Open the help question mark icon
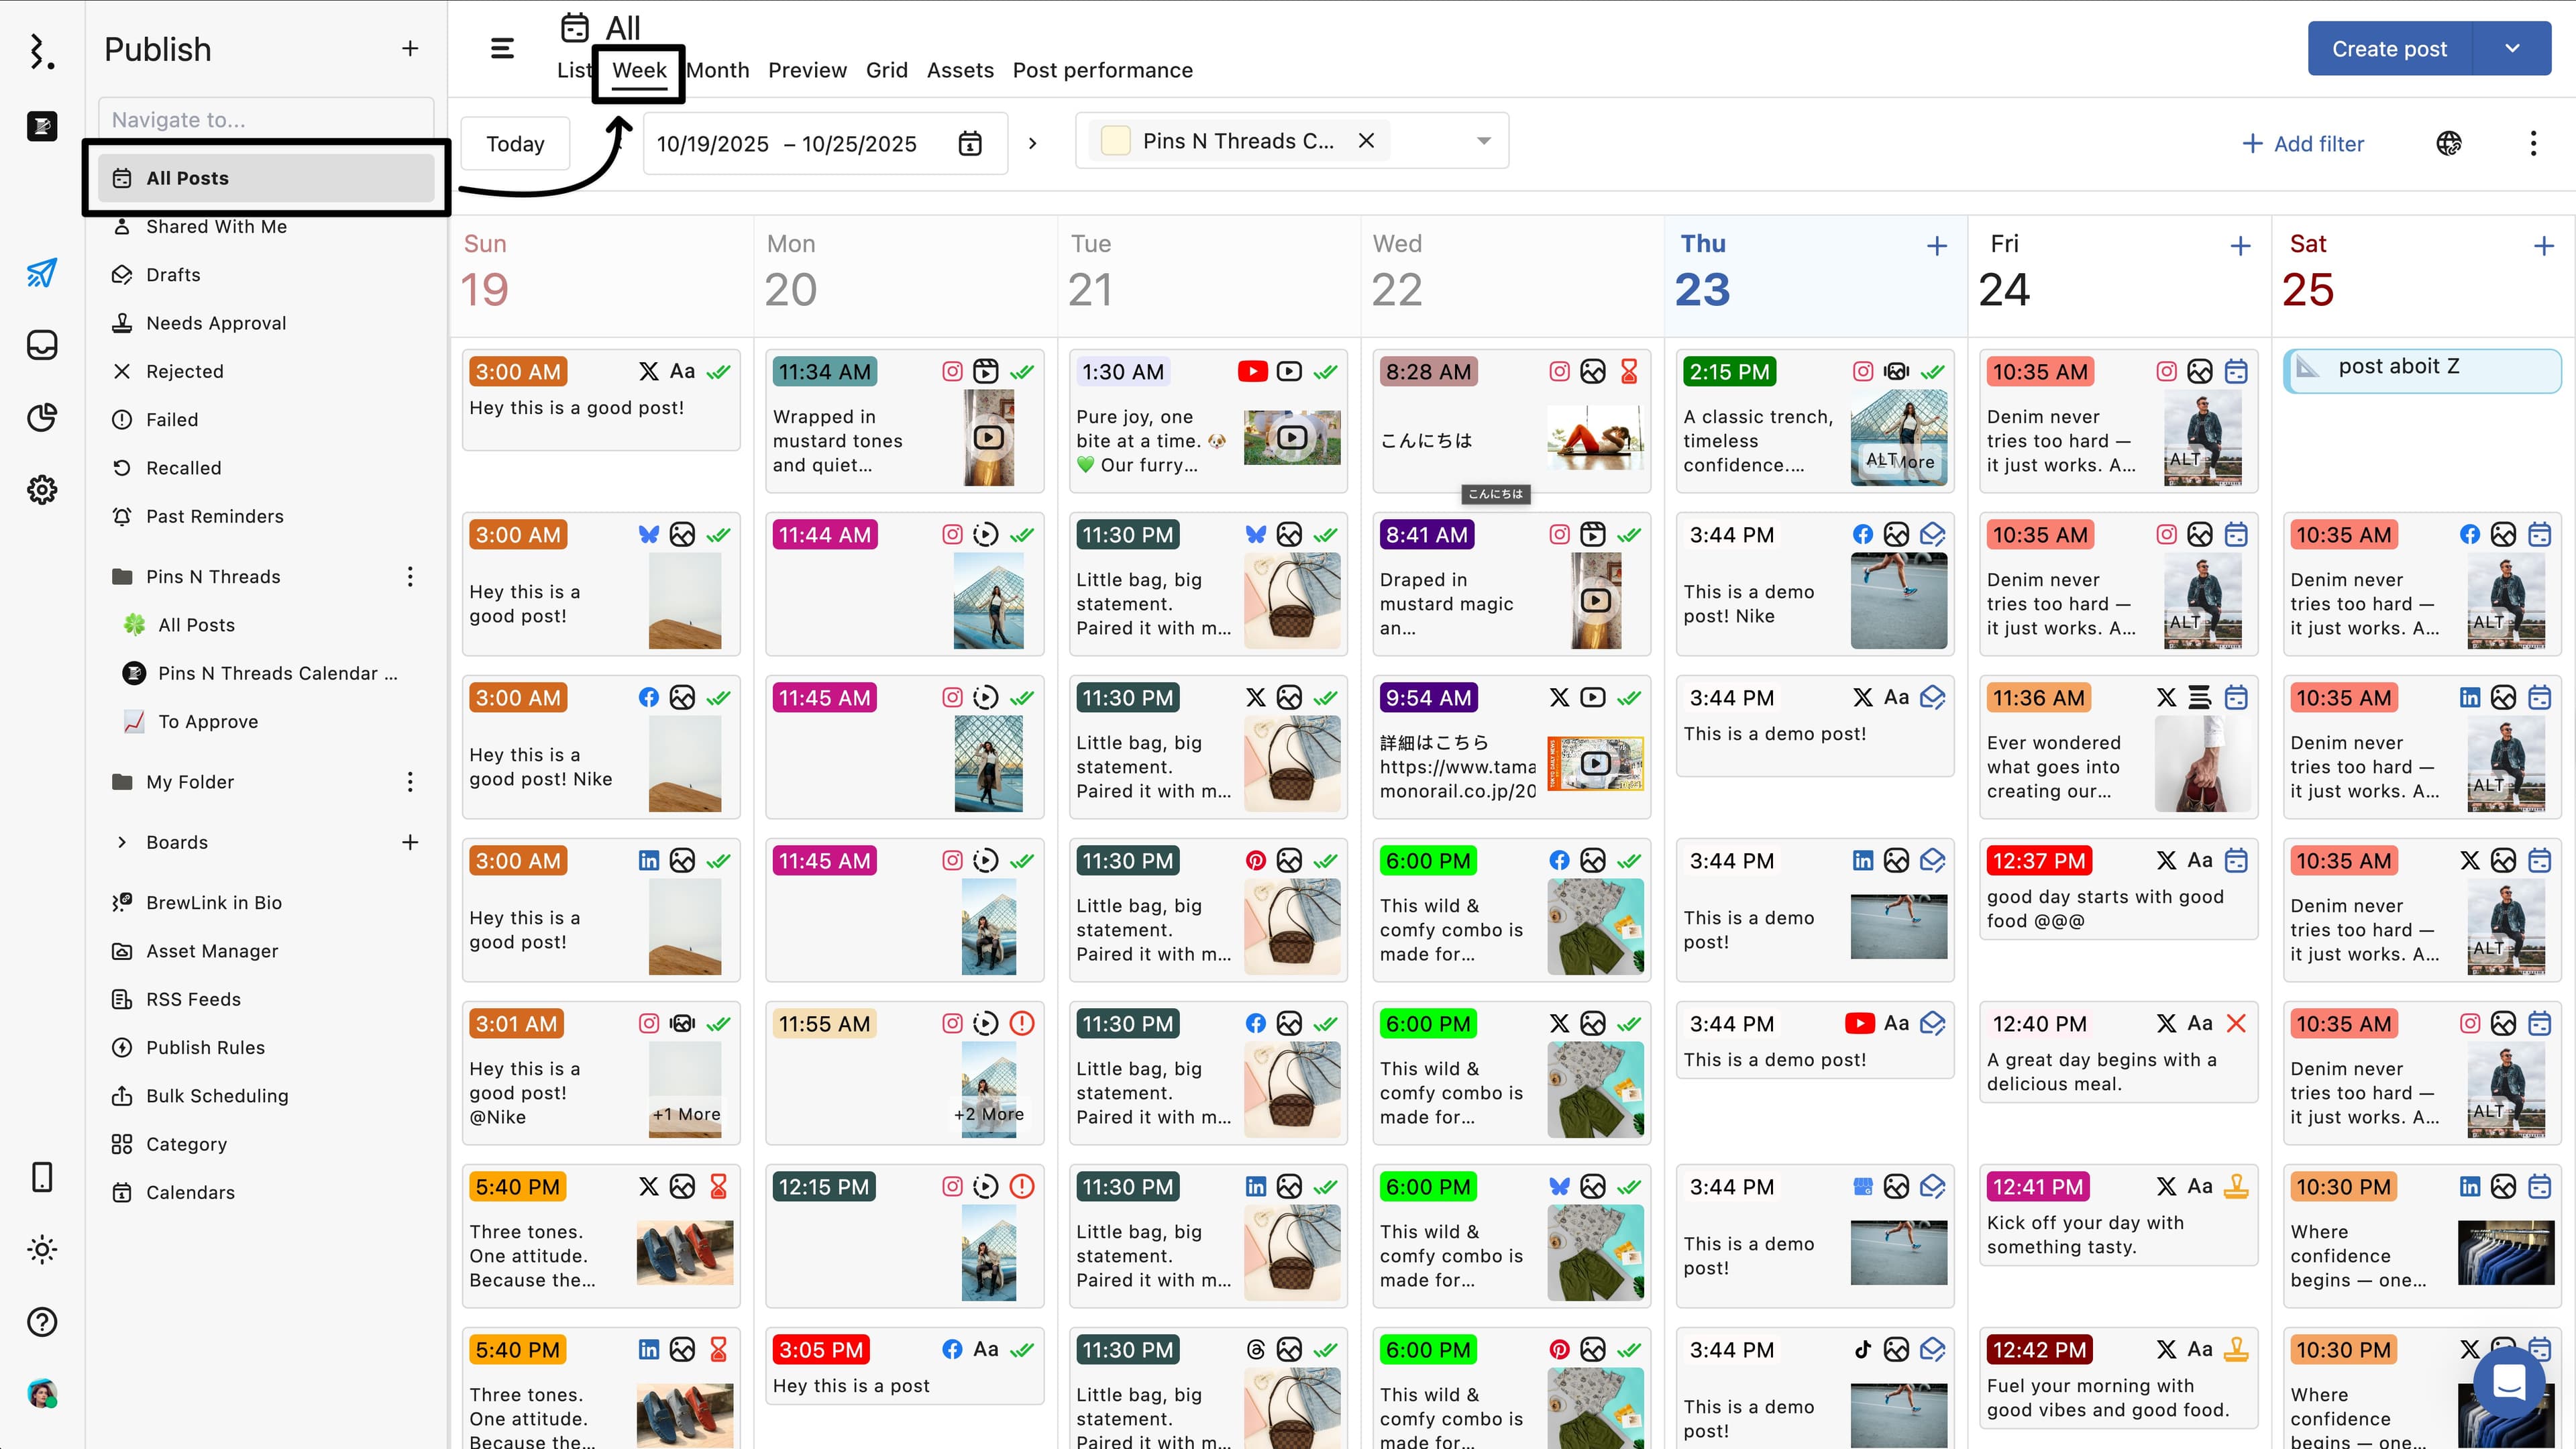This screenshot has width=2576, height=1449. click(x=41, y=1322)
